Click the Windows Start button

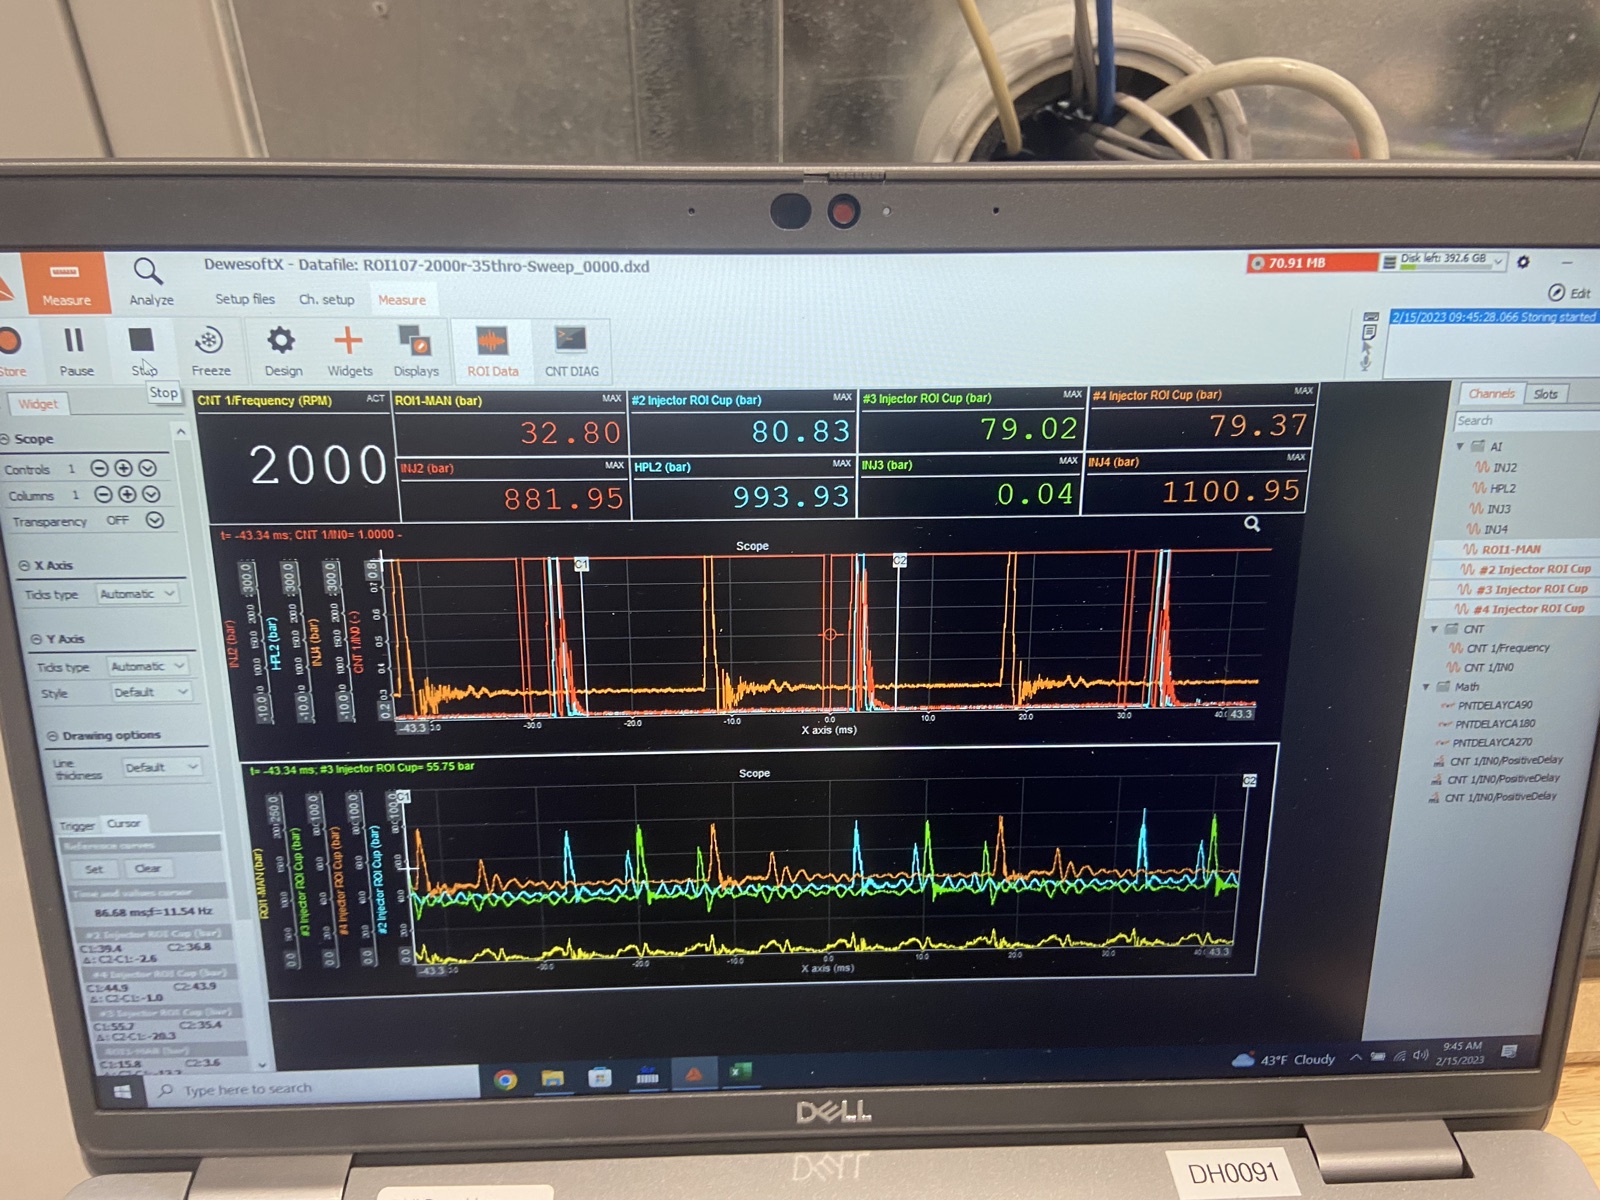tap(123, 1092)
